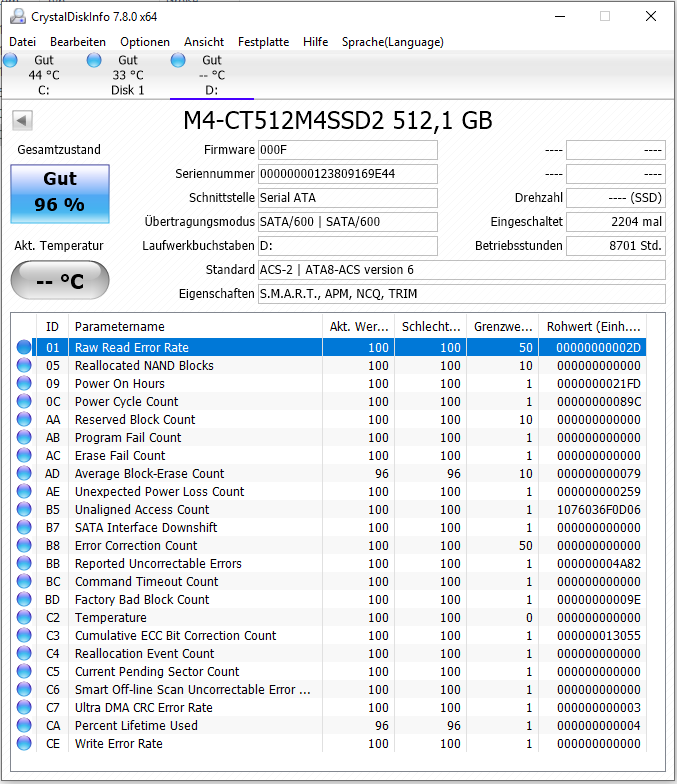Click the Gut 96 % health status button
The width and height of the screenshot is (677, 784).
(x=60, y=194)
